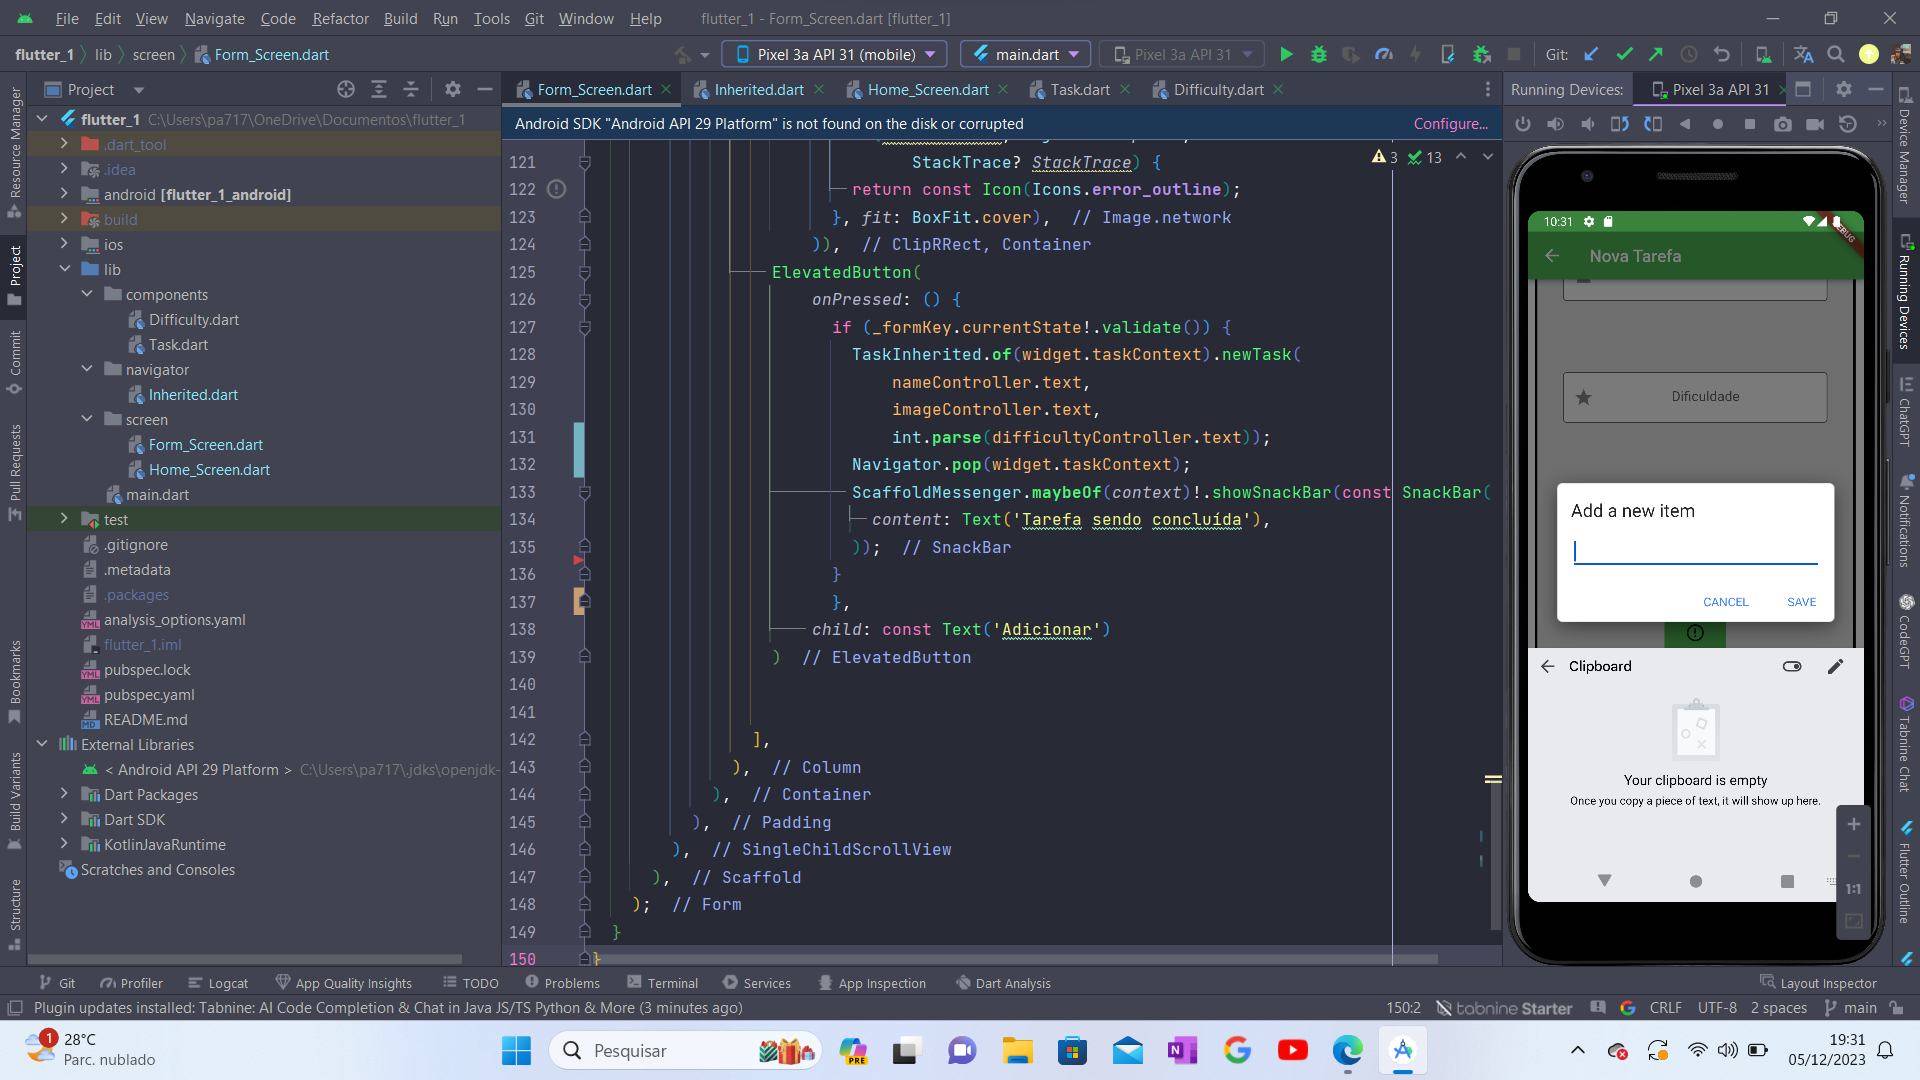Image resolution: width=1920 pixels, height=1080 pixels.
Task: Open Project panel settings gear
Action: point(453,90)
